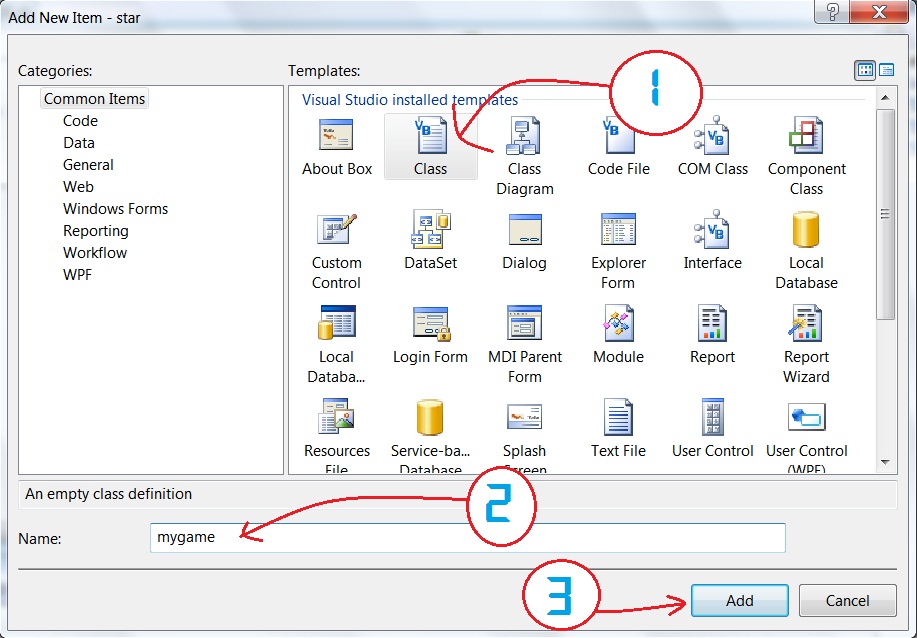Select the DataSet template
917x638 pixels.
pos(430,240)
